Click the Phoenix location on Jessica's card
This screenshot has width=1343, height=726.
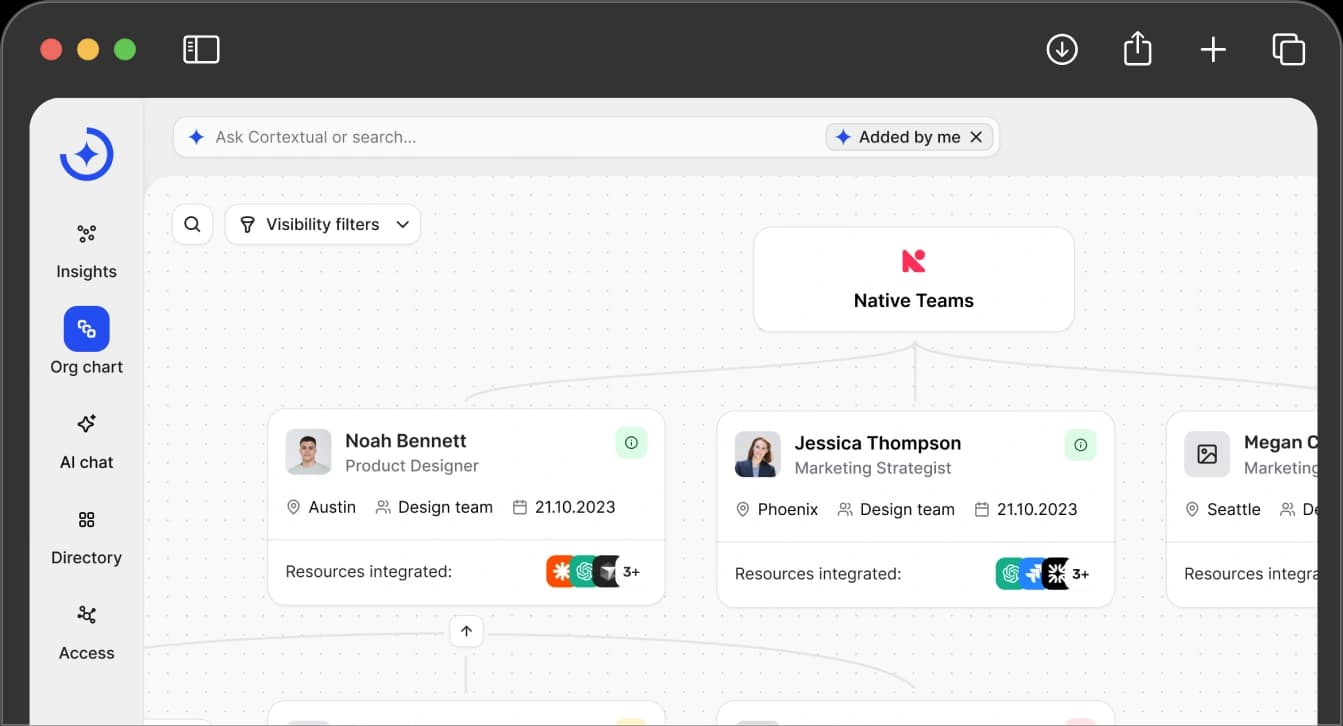point(777,509)
